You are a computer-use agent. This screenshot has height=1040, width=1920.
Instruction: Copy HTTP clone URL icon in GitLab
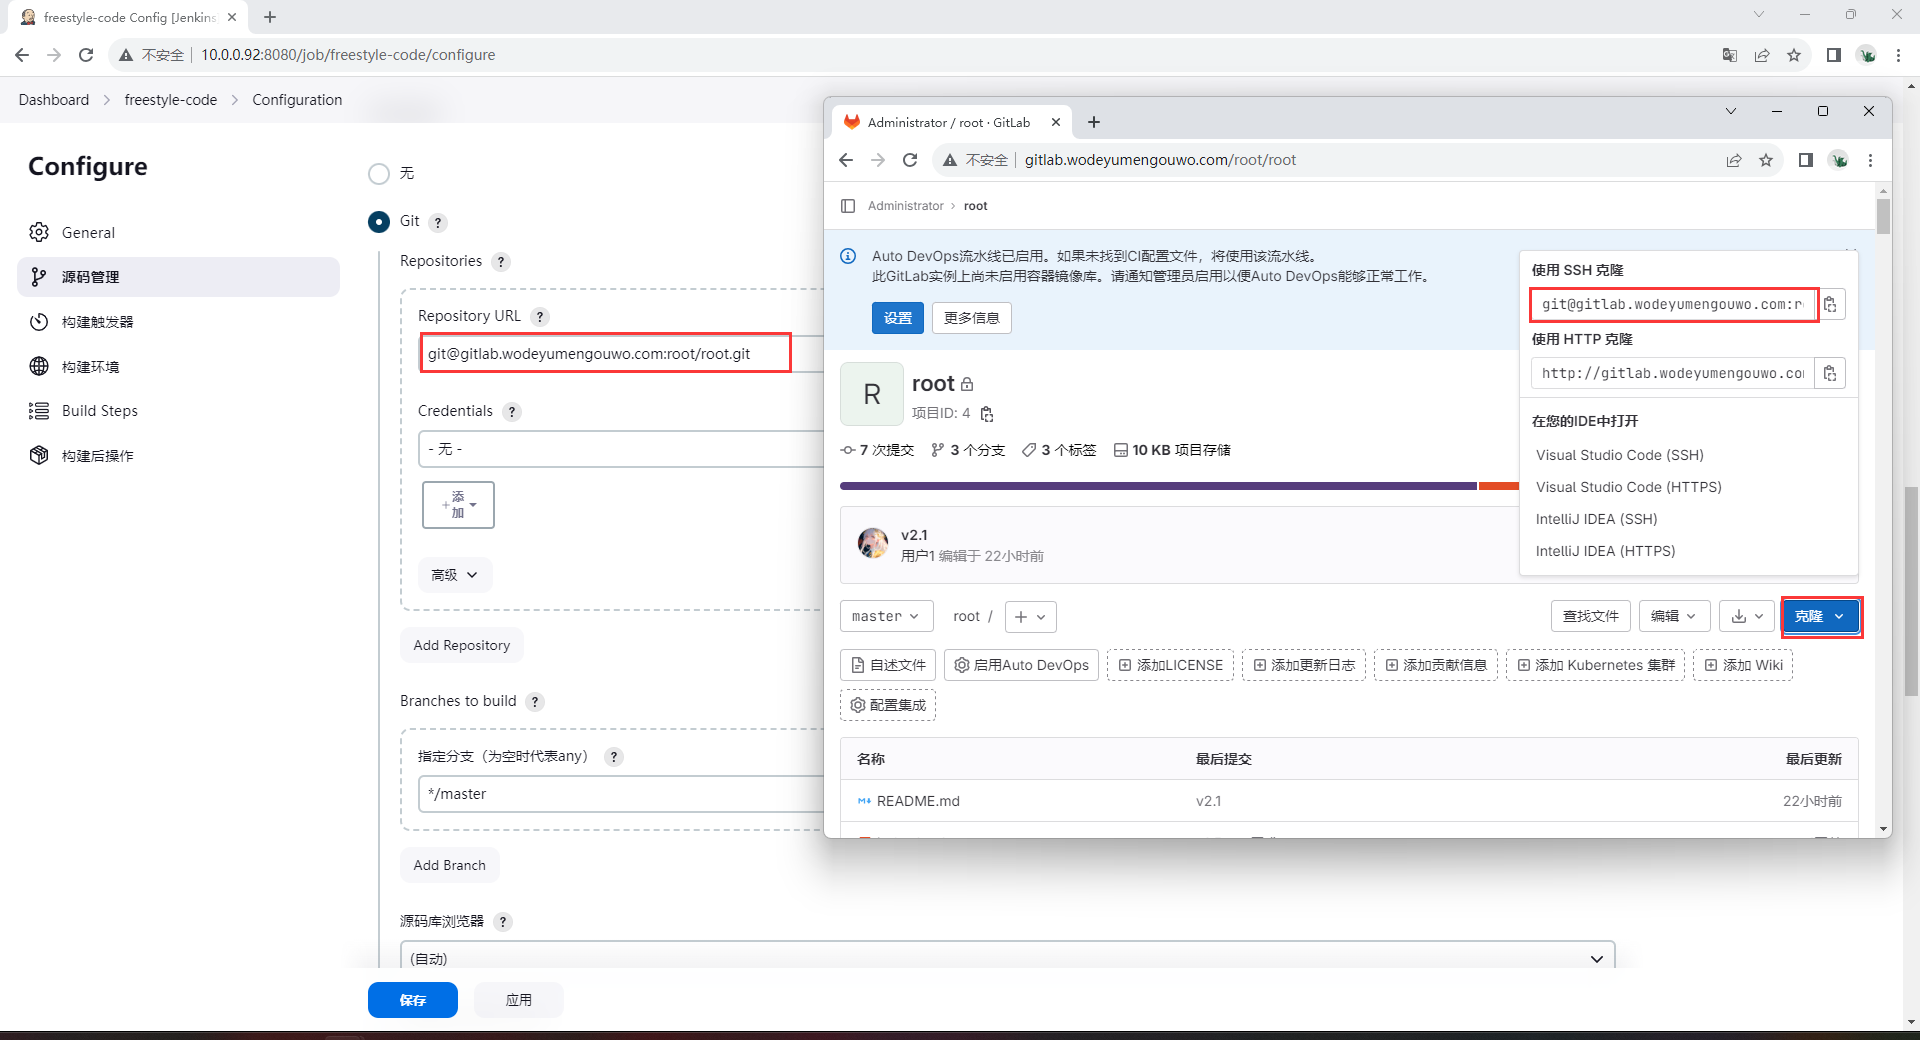pyautogui.click(x=1830, y=373)
